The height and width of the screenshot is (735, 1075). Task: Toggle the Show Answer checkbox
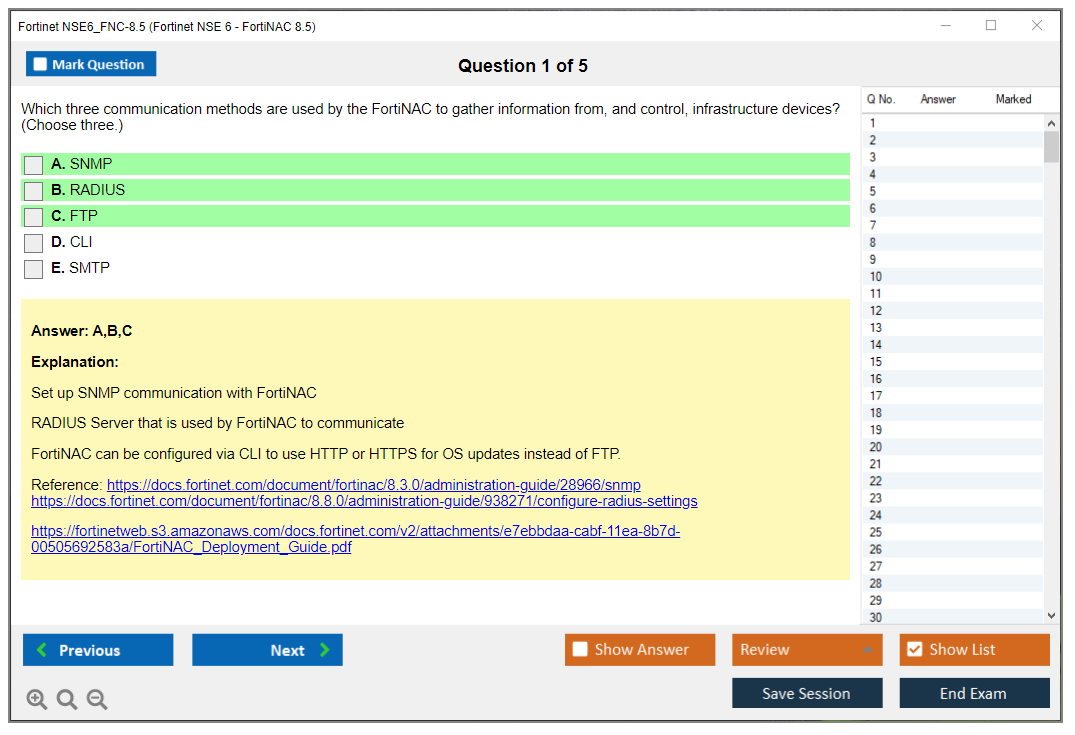click(x=580, y=650)
